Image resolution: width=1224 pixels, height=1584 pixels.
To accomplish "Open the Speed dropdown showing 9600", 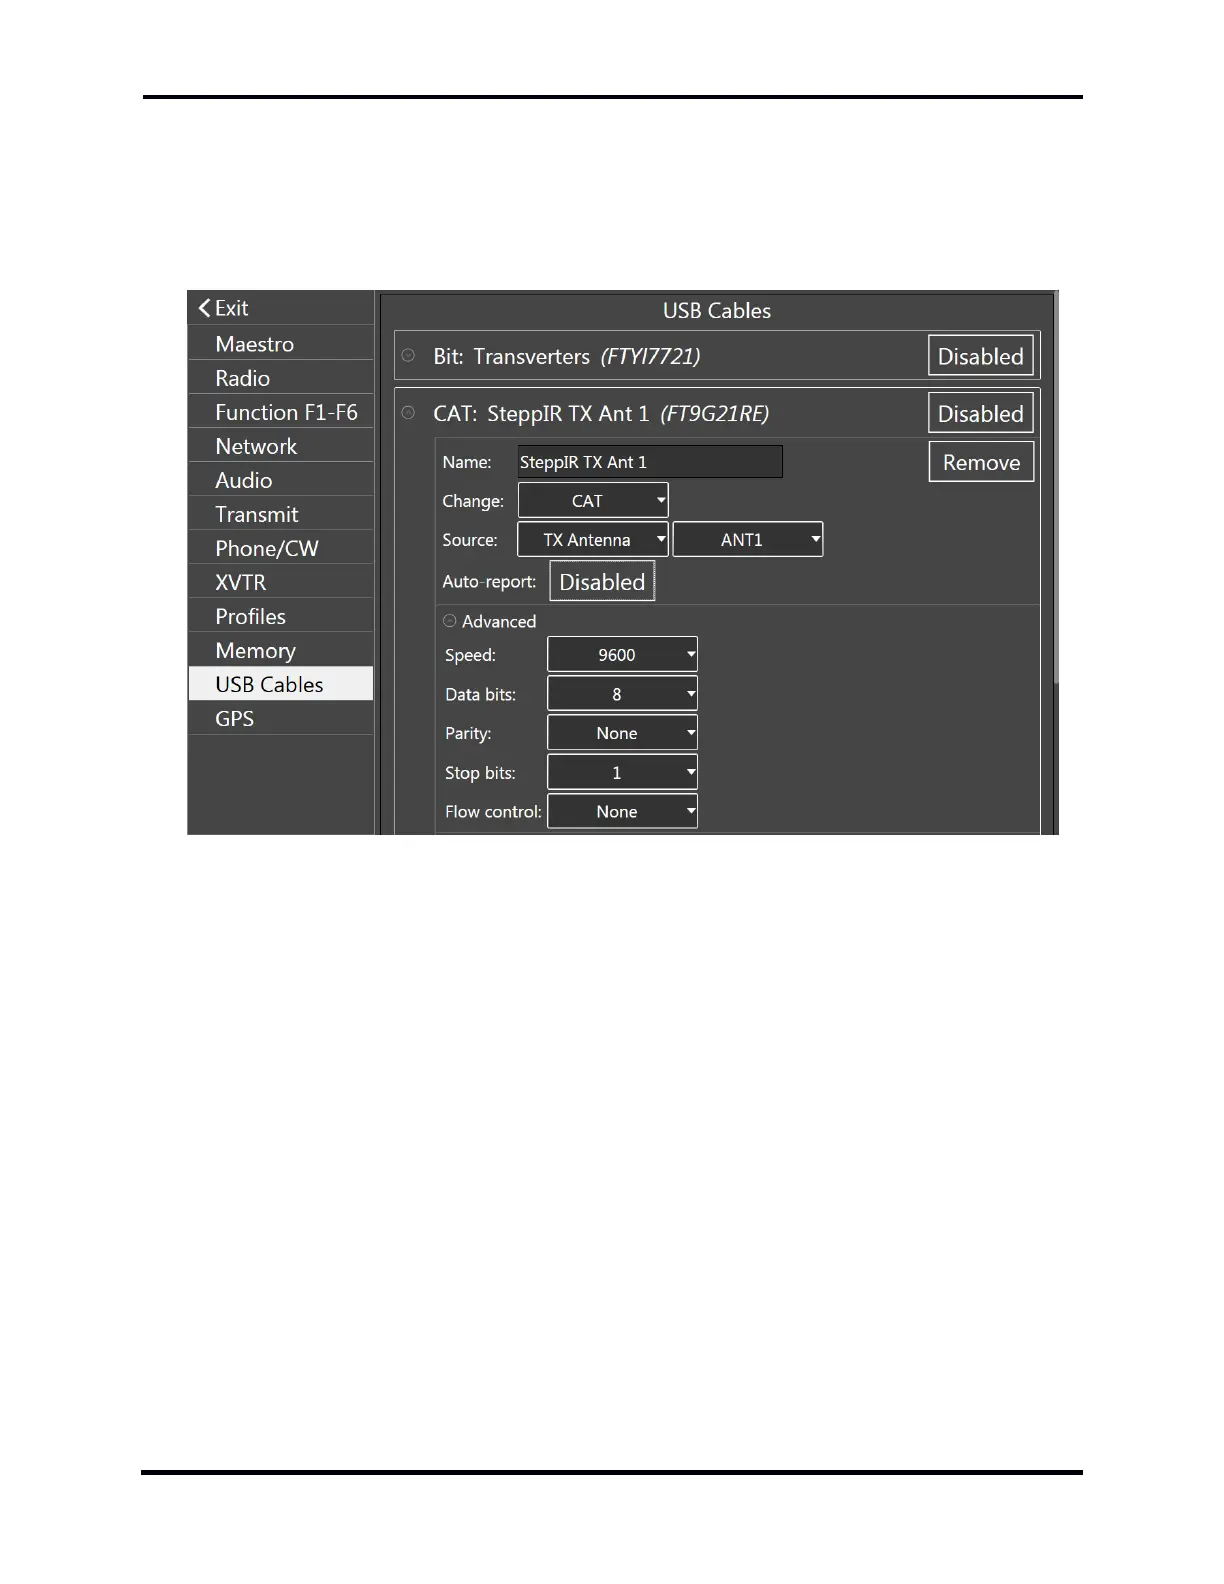I will (x=622, y=654).
